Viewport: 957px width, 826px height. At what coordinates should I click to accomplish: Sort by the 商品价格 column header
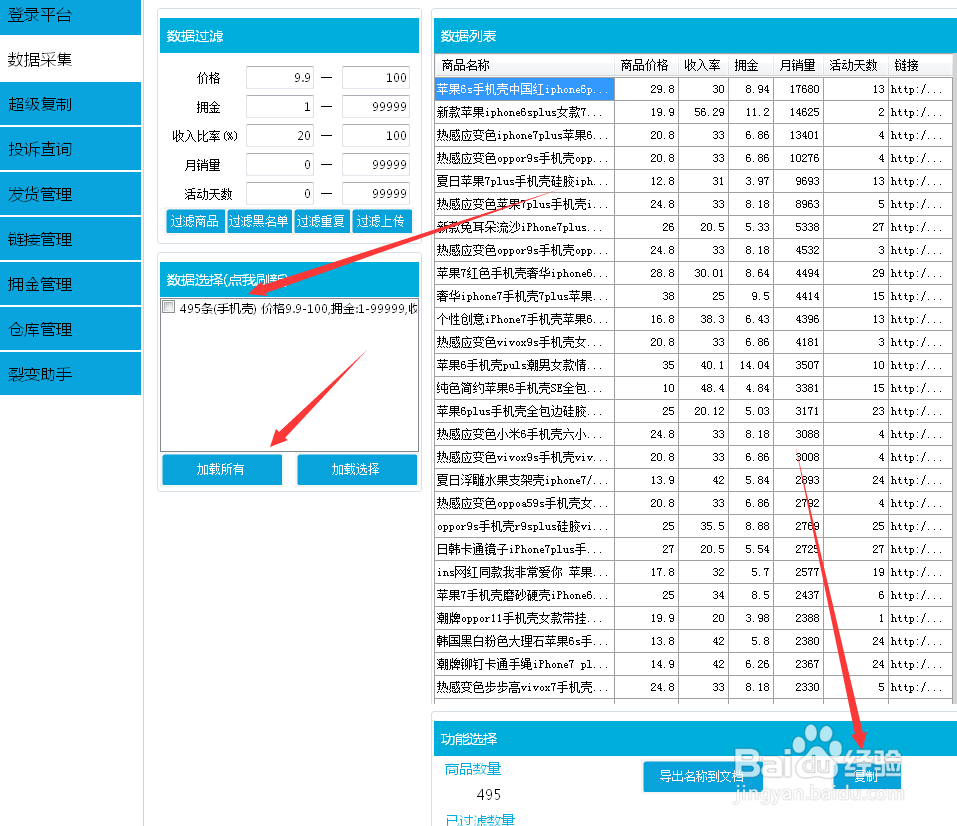point(645,65)
